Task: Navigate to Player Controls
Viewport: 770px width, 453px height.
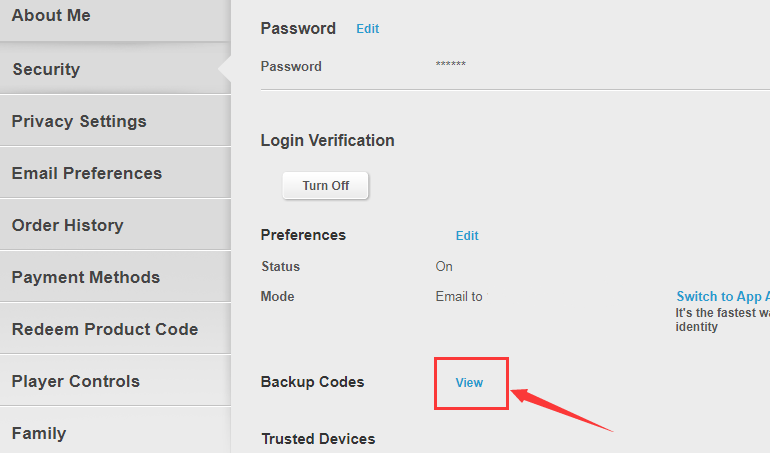Action: coord(75,381)
